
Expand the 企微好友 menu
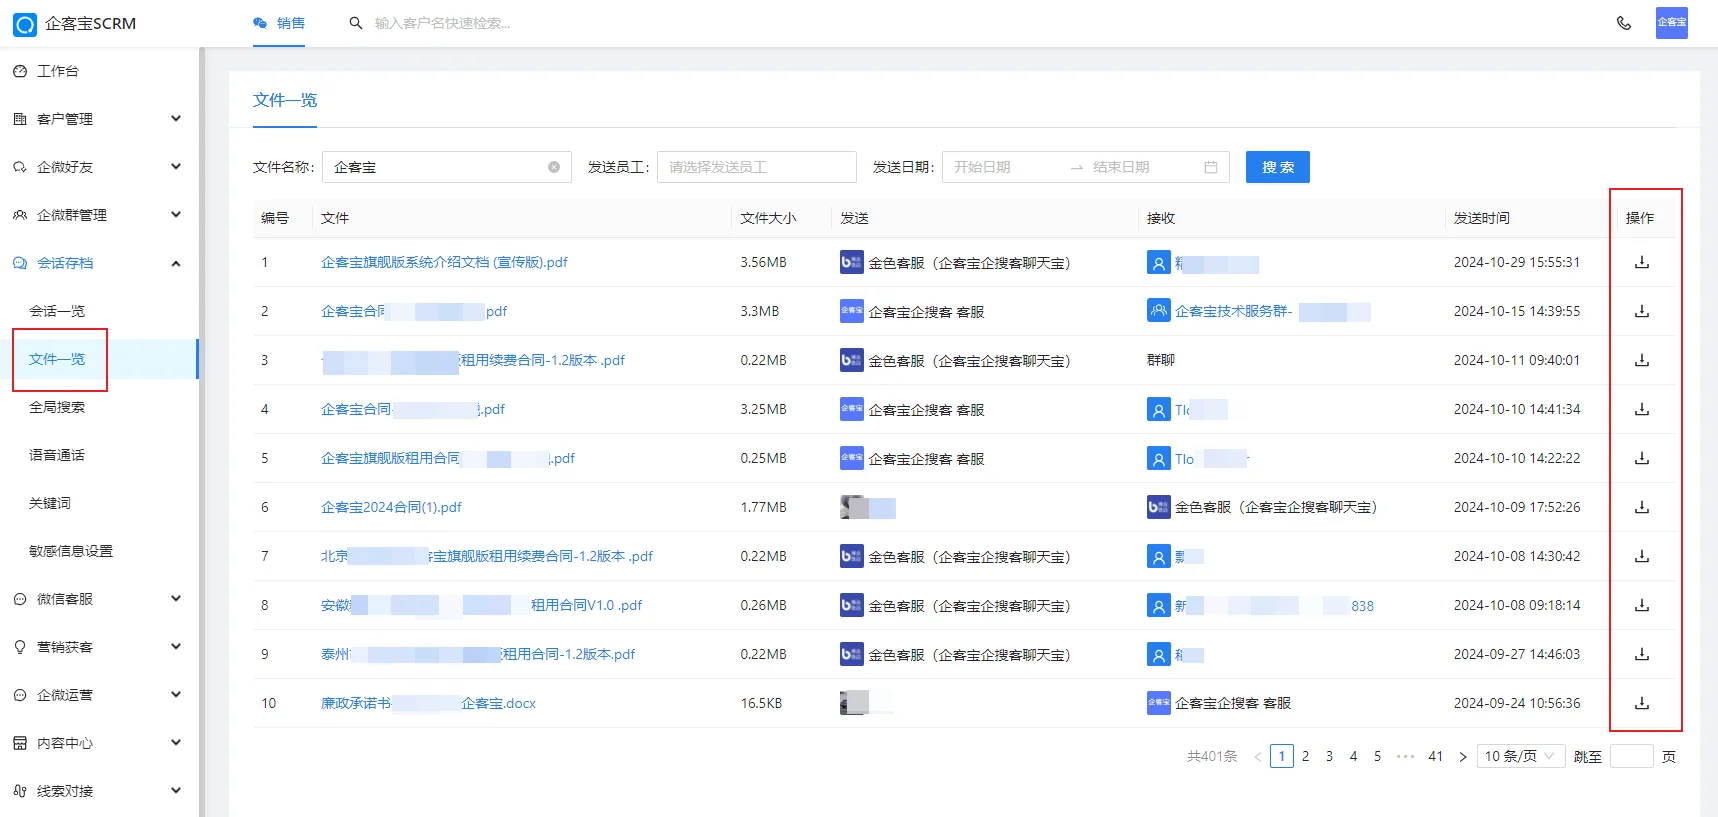point(176,167)
